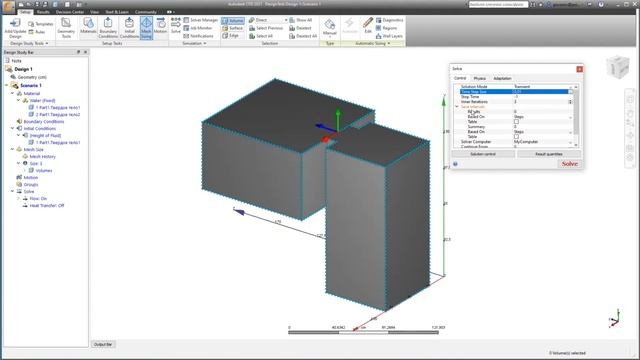Click Select Previous

tap(266, 28)
